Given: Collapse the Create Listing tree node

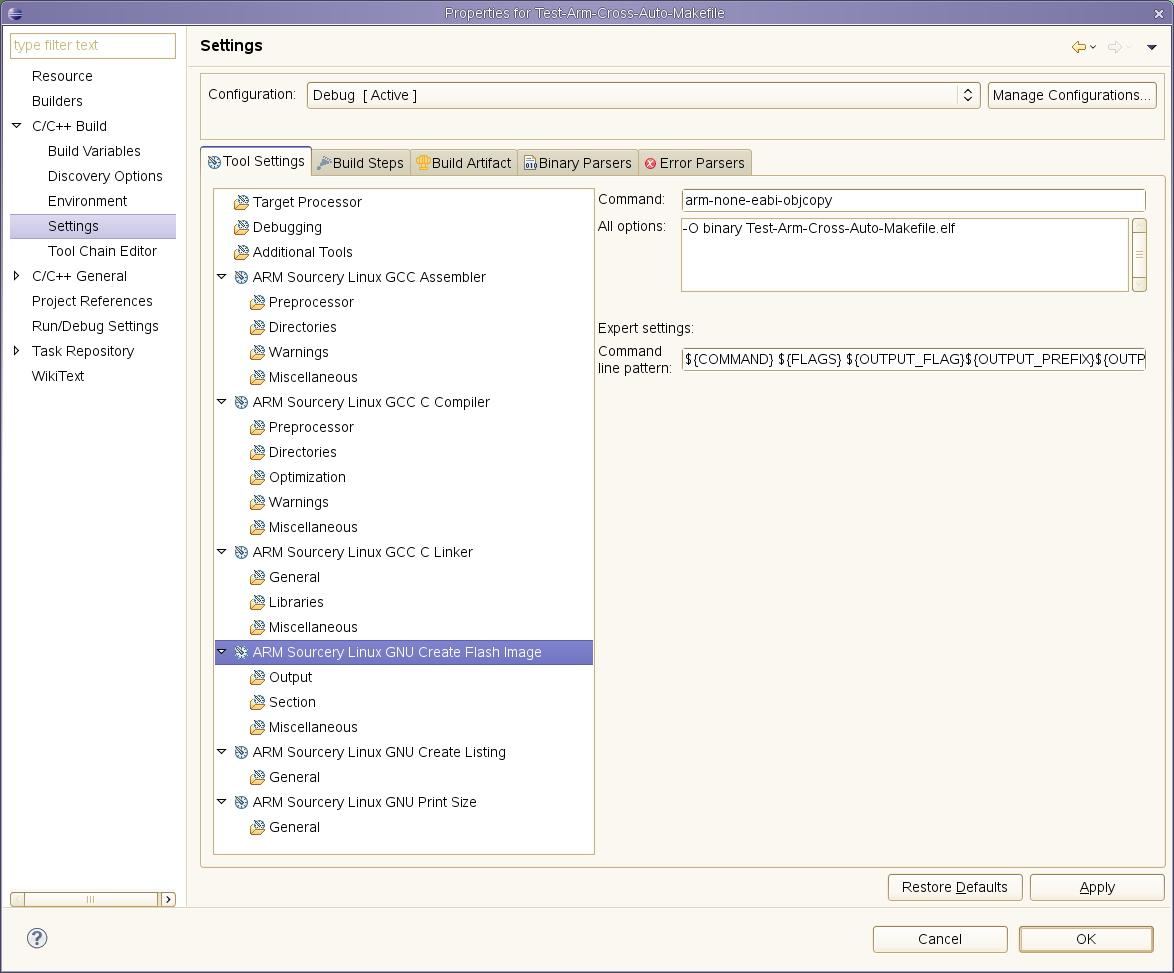Looking at the screenshot, I should (222, 751).
